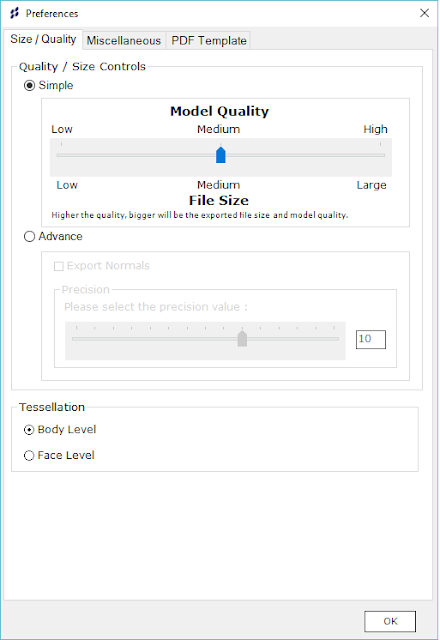The width and height of the screenshot is (440, 640).
Task: Switch to the Miscellaneous tab
Action: coord(124,40)
